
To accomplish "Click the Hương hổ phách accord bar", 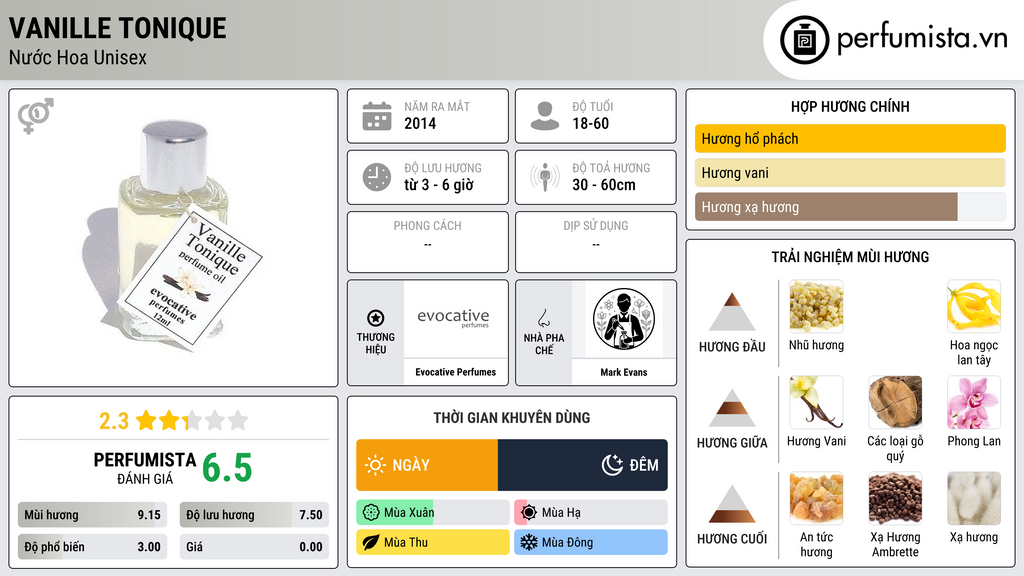I will [850, 138].
